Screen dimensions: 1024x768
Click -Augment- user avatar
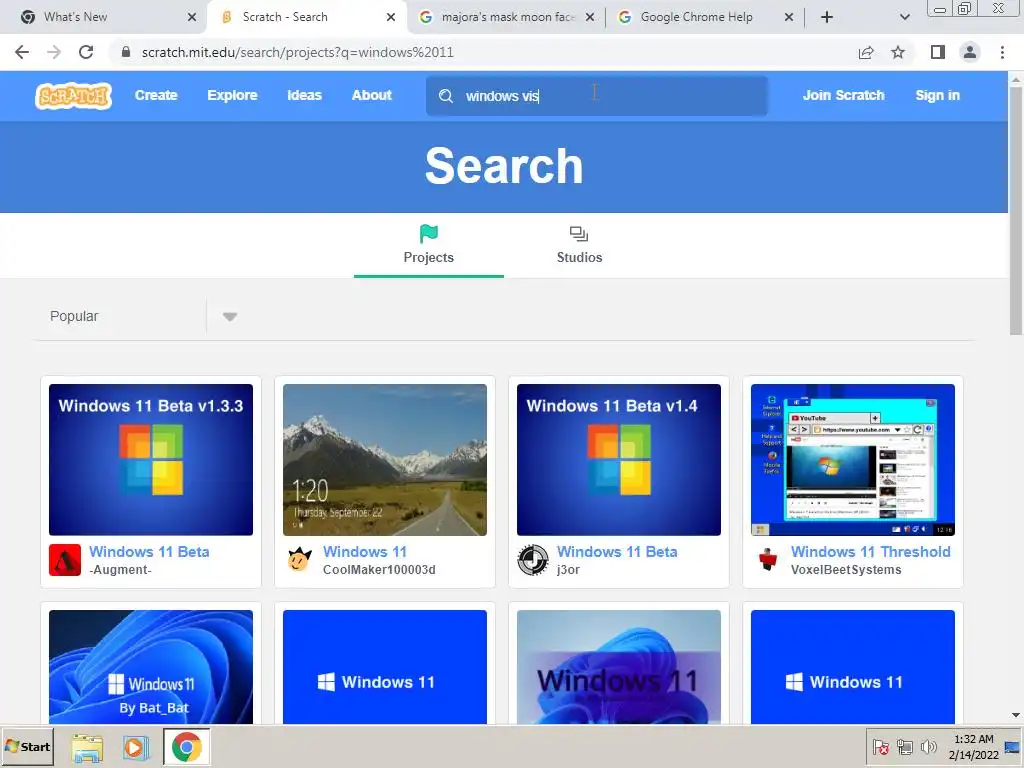65,560
